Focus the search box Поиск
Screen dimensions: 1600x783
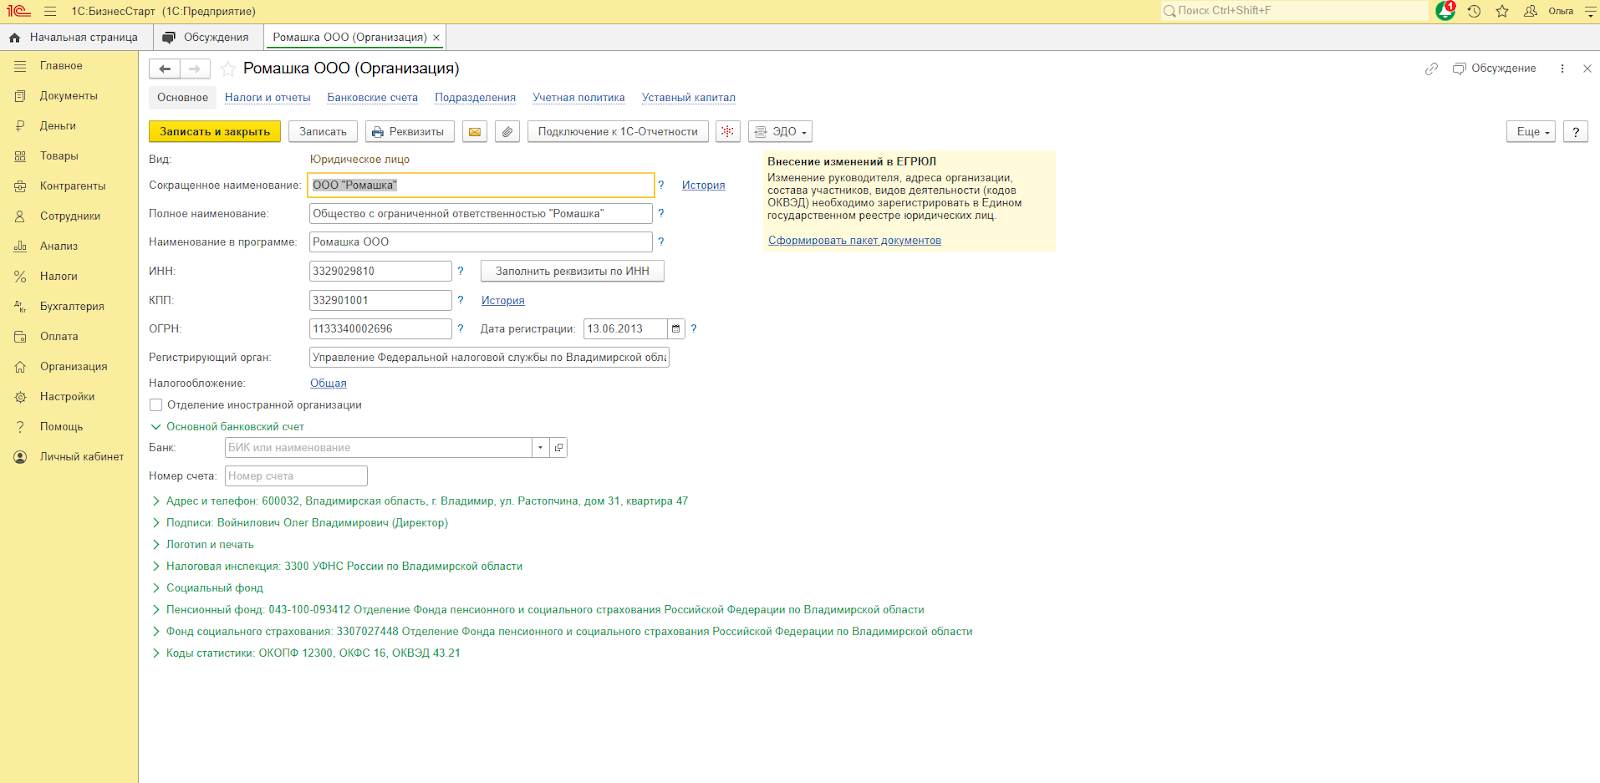pos(1295,11)
